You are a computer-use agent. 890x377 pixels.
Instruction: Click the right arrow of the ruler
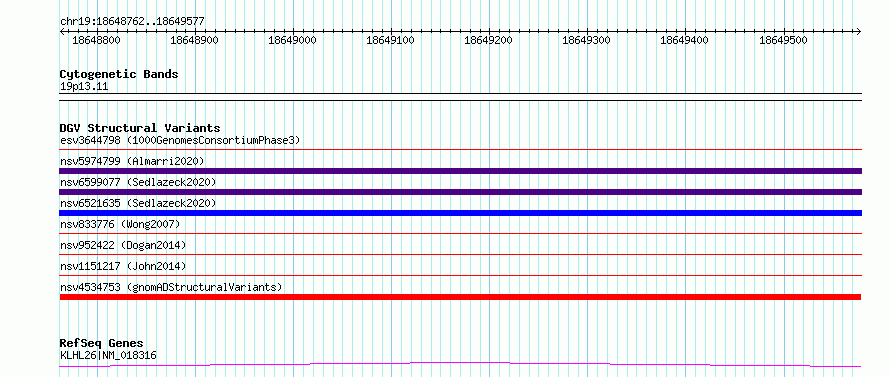(859, 31)
